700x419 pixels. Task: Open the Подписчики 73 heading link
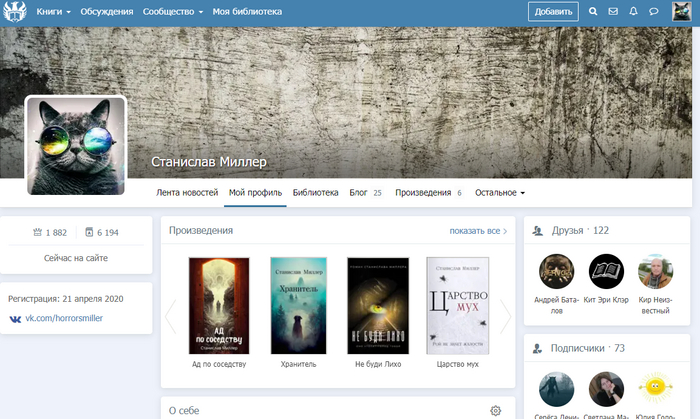588,348
